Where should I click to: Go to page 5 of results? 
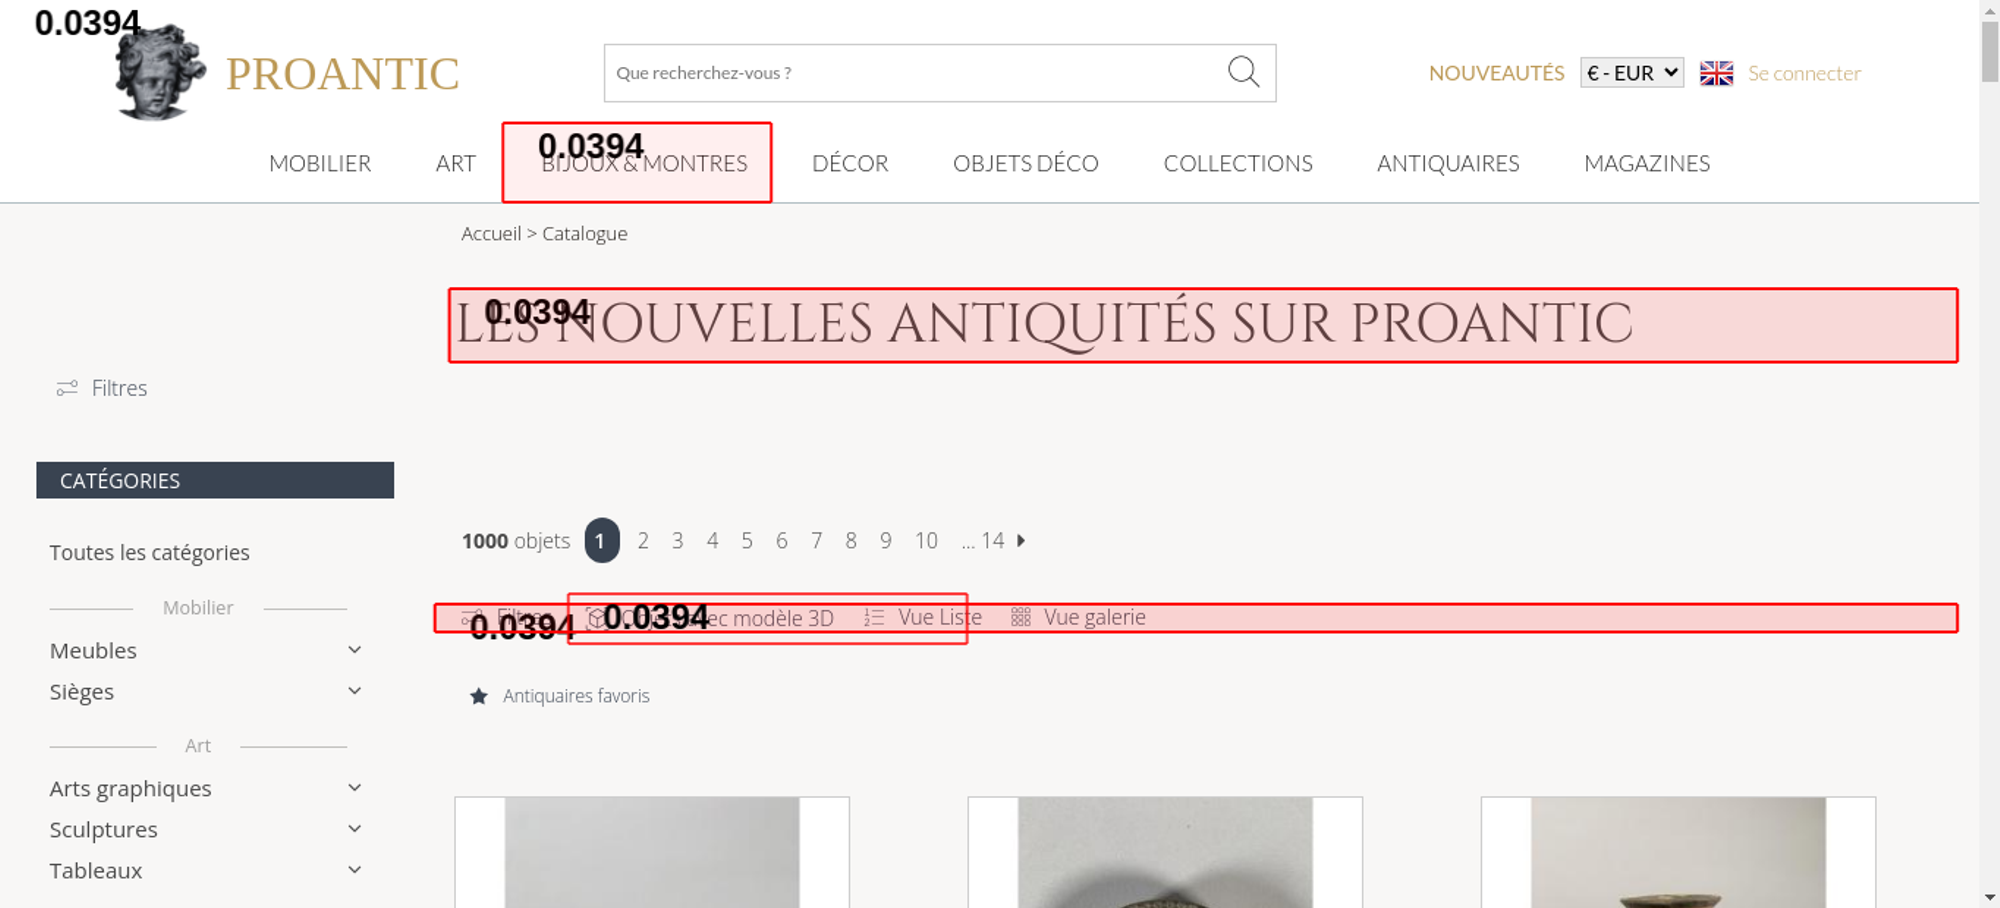(x=747, y=541)
